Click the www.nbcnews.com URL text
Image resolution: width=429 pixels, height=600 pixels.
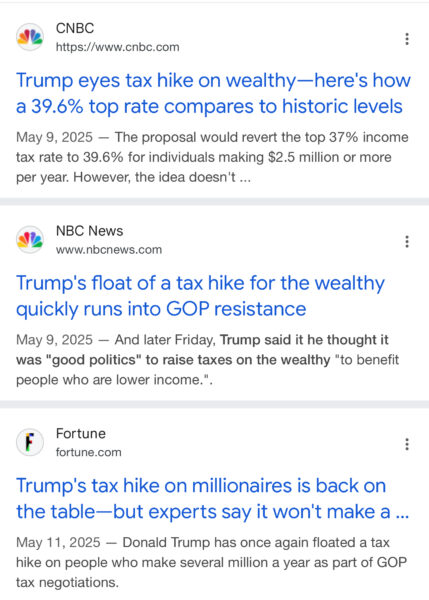[109, 250]
